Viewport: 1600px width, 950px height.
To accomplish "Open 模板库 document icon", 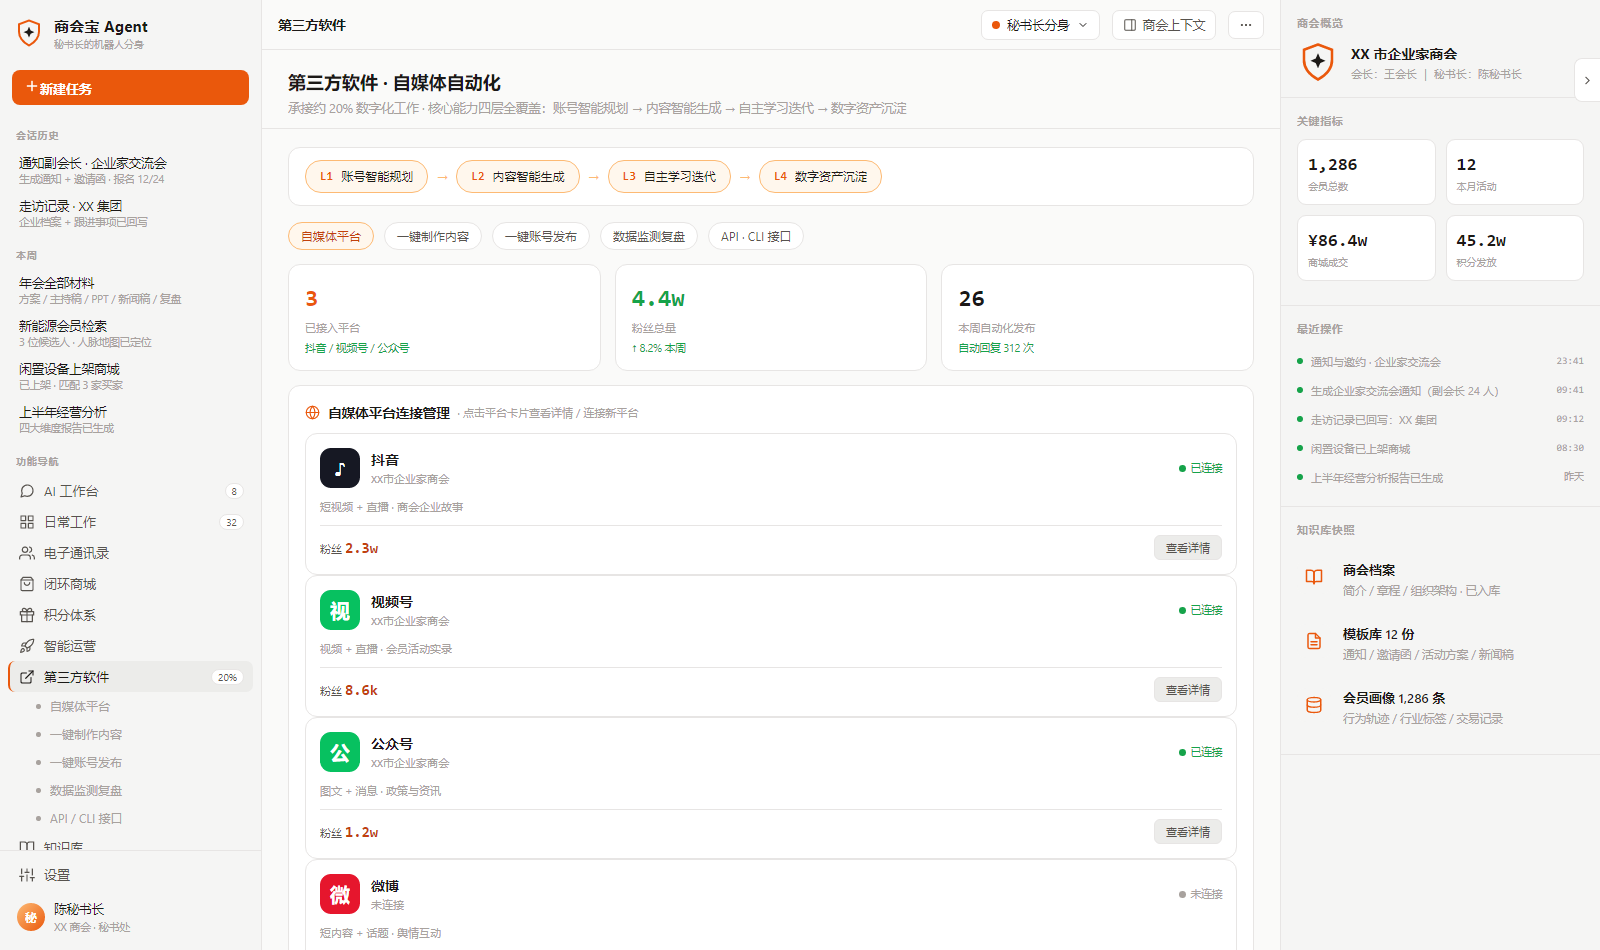I will tap(1314, 641).
